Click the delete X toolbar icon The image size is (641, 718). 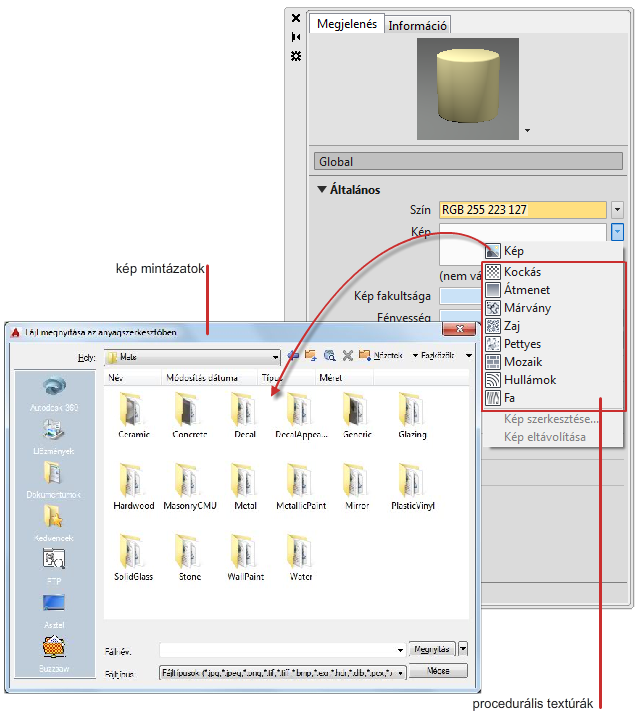tap(348, 355)
